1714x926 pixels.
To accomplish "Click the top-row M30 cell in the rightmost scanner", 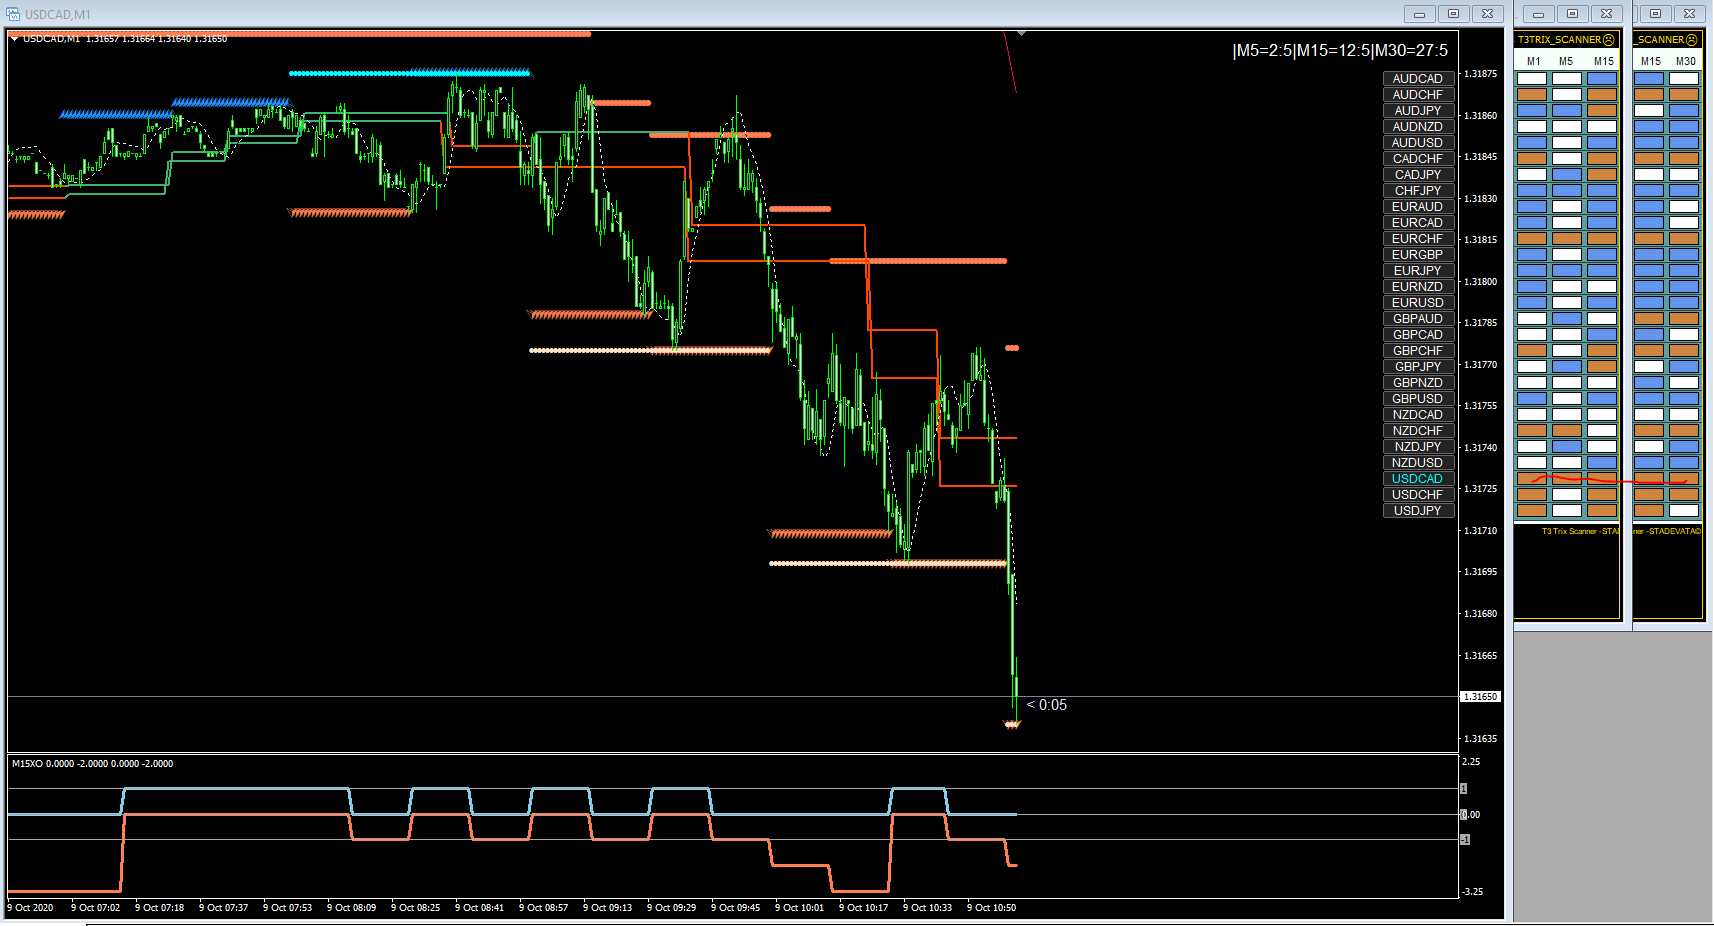I will pyautogui.click(x=1684, y=79).
